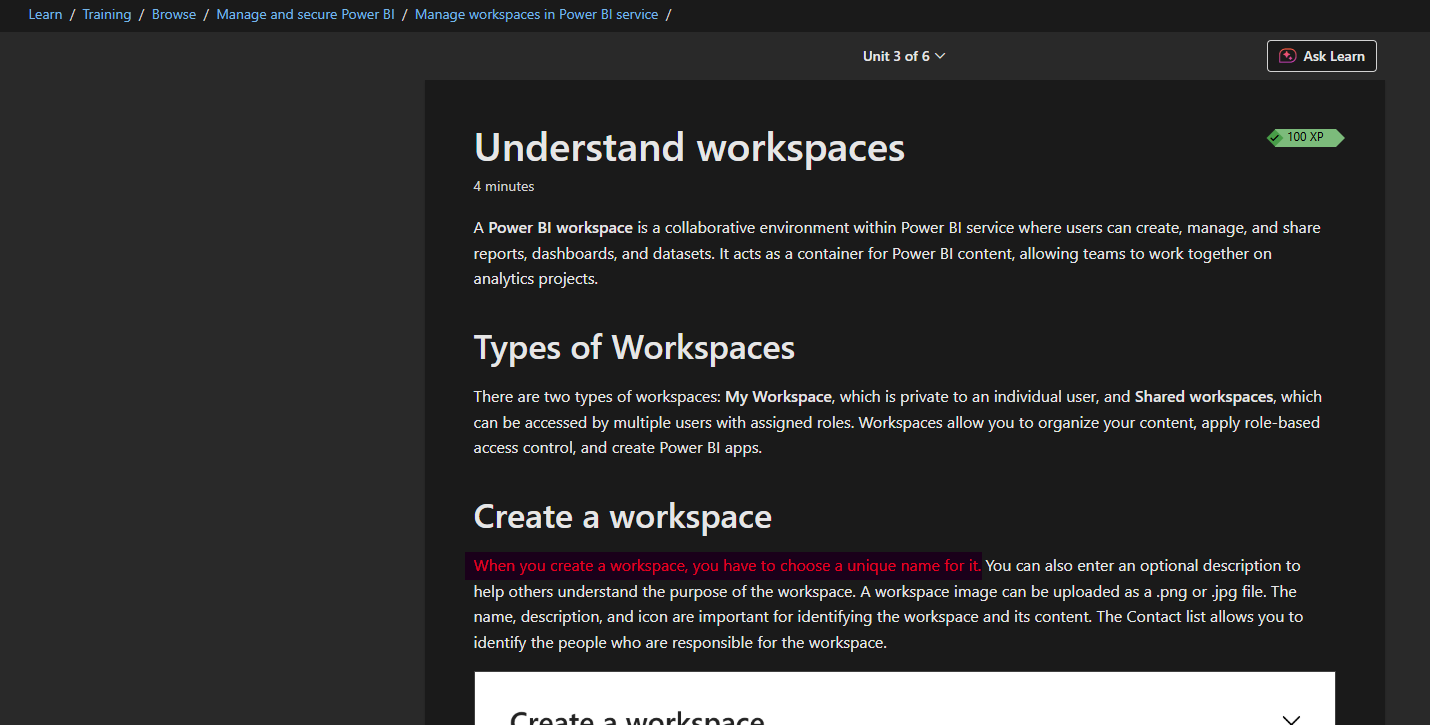Click the Understand workspaces page title
1430x725 pixels.
coord(688,147)
